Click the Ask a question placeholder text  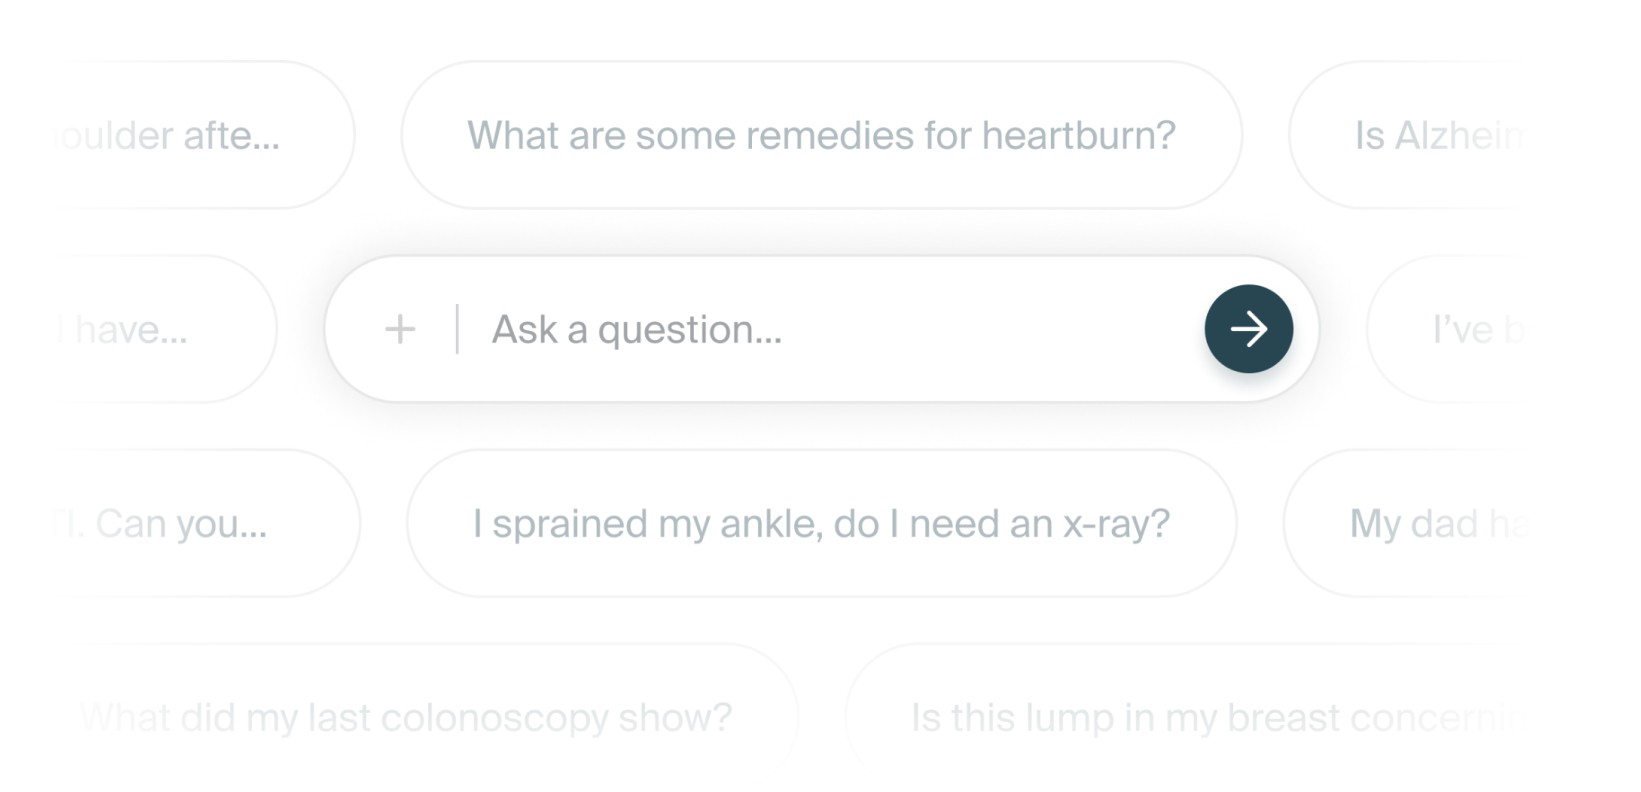point(637,329)
